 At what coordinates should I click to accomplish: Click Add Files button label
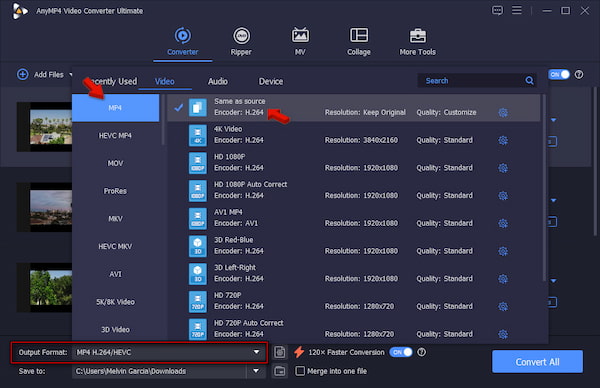point(49,75)
